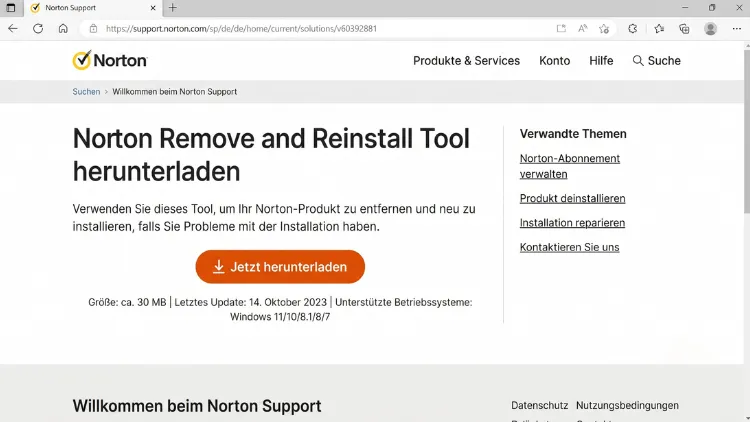The height and width of the screenshot is (422, 750).
Task: Open the browser home page icon
Action: click(63, 29)
